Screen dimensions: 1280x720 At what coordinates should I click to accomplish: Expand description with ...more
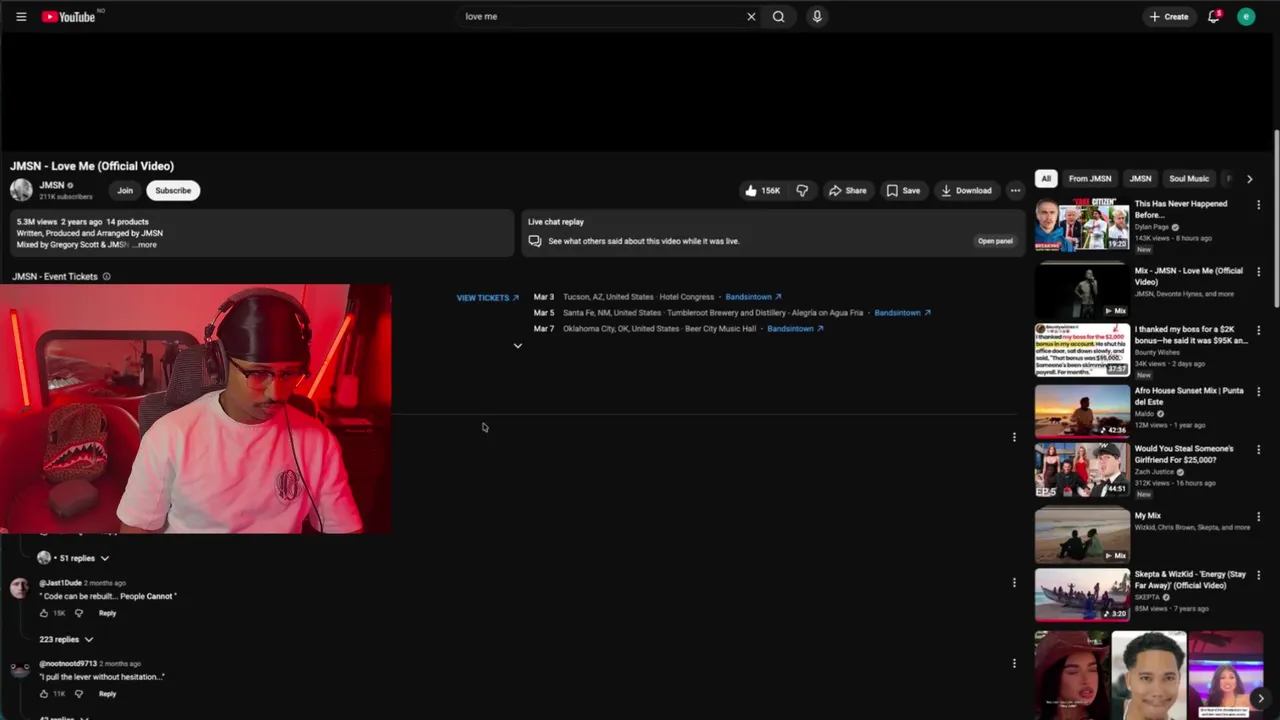click(145, 245)
